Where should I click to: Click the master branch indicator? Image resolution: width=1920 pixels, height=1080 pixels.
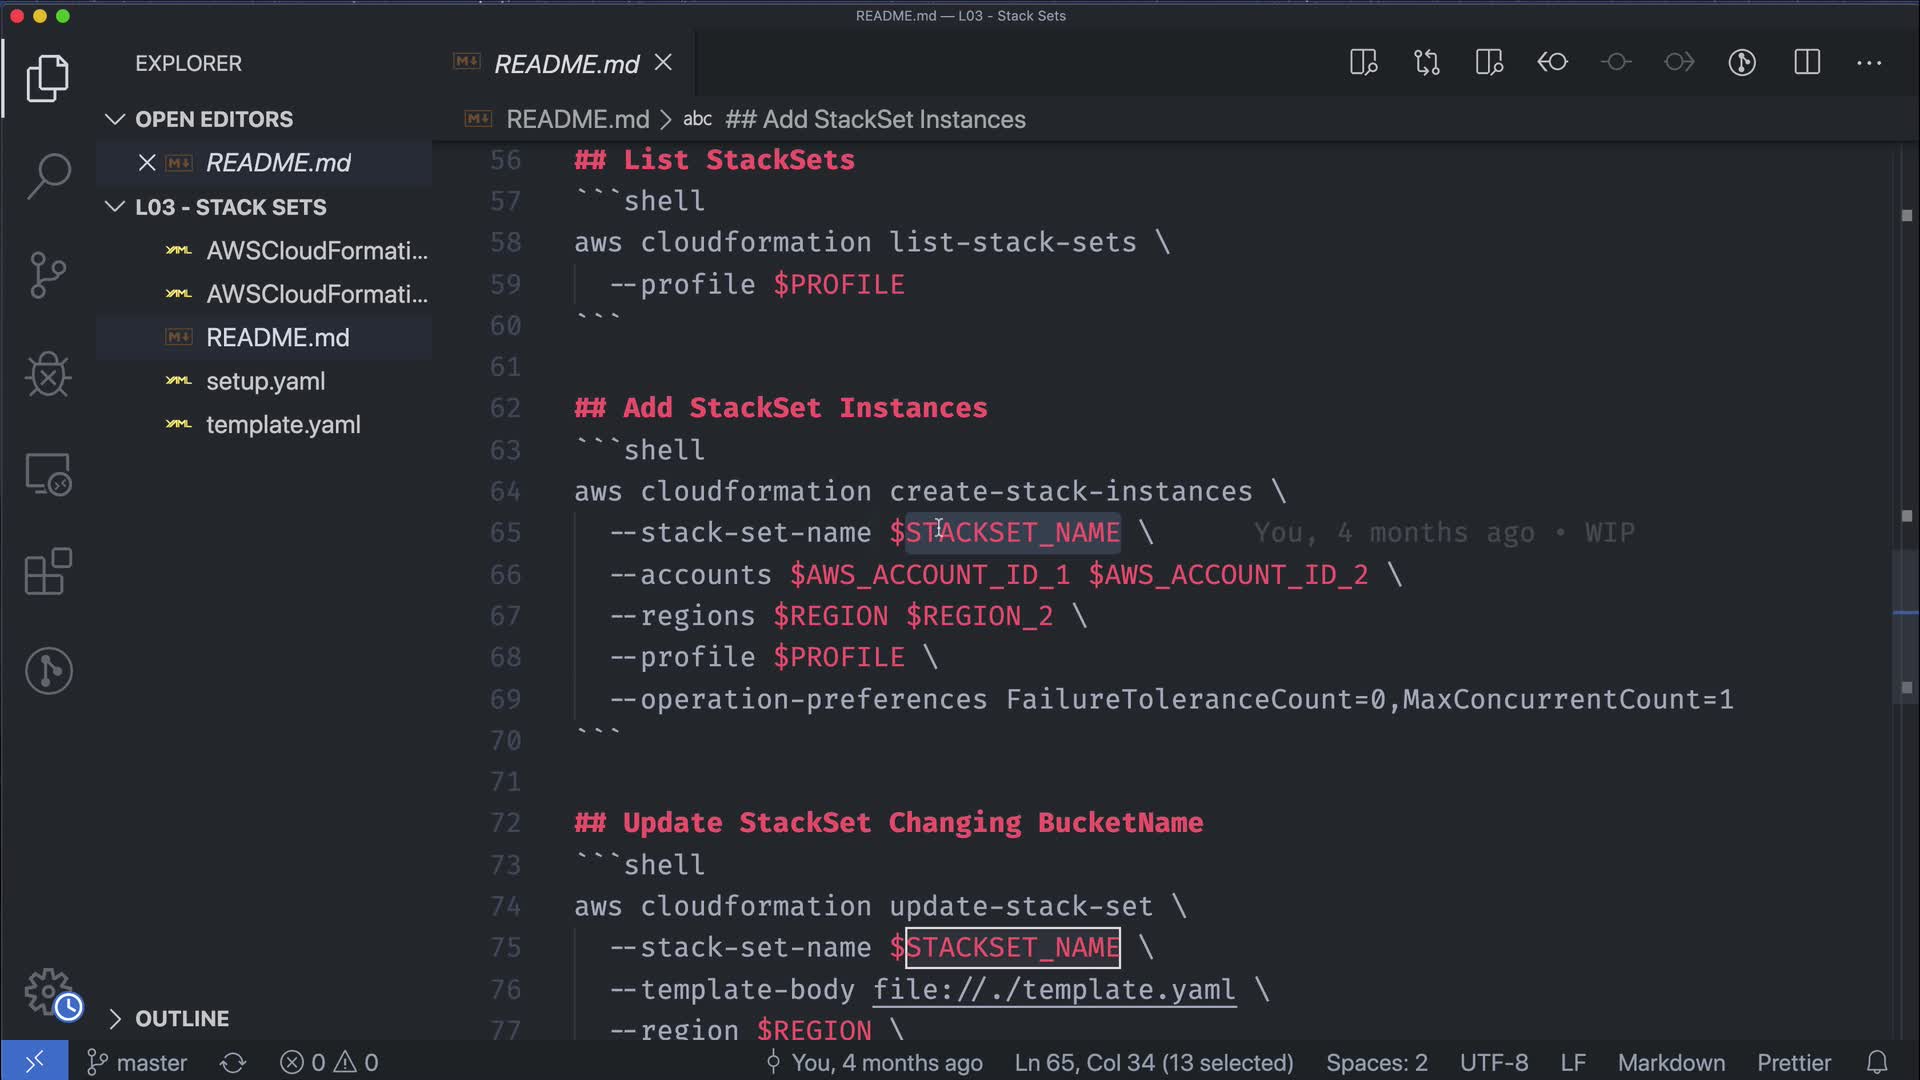[x=138, y=1062]
